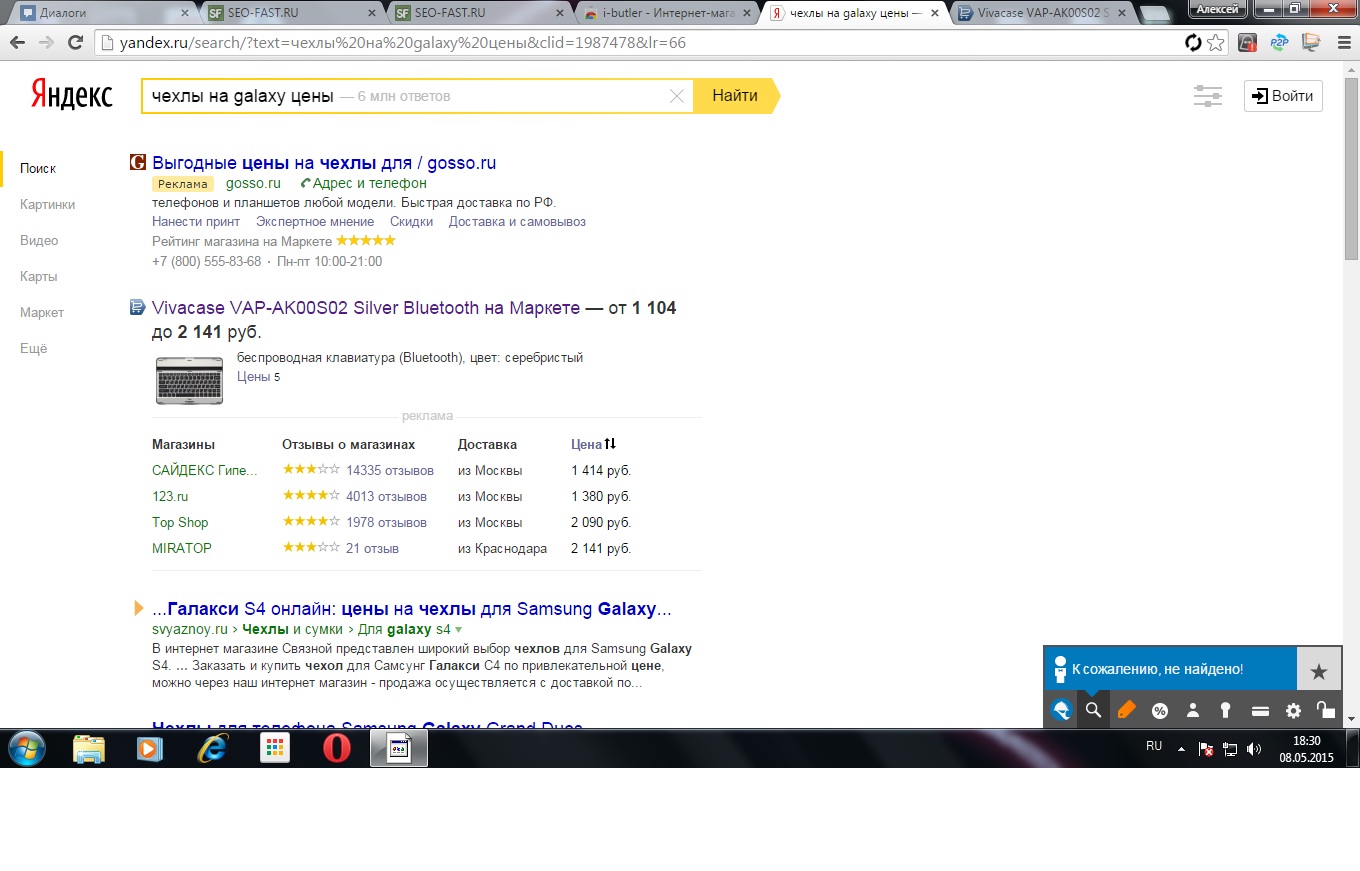Screen dimensions: 1360x871
Task: Select Картинки in the left sidebar
Action: (x=47, y=204)
